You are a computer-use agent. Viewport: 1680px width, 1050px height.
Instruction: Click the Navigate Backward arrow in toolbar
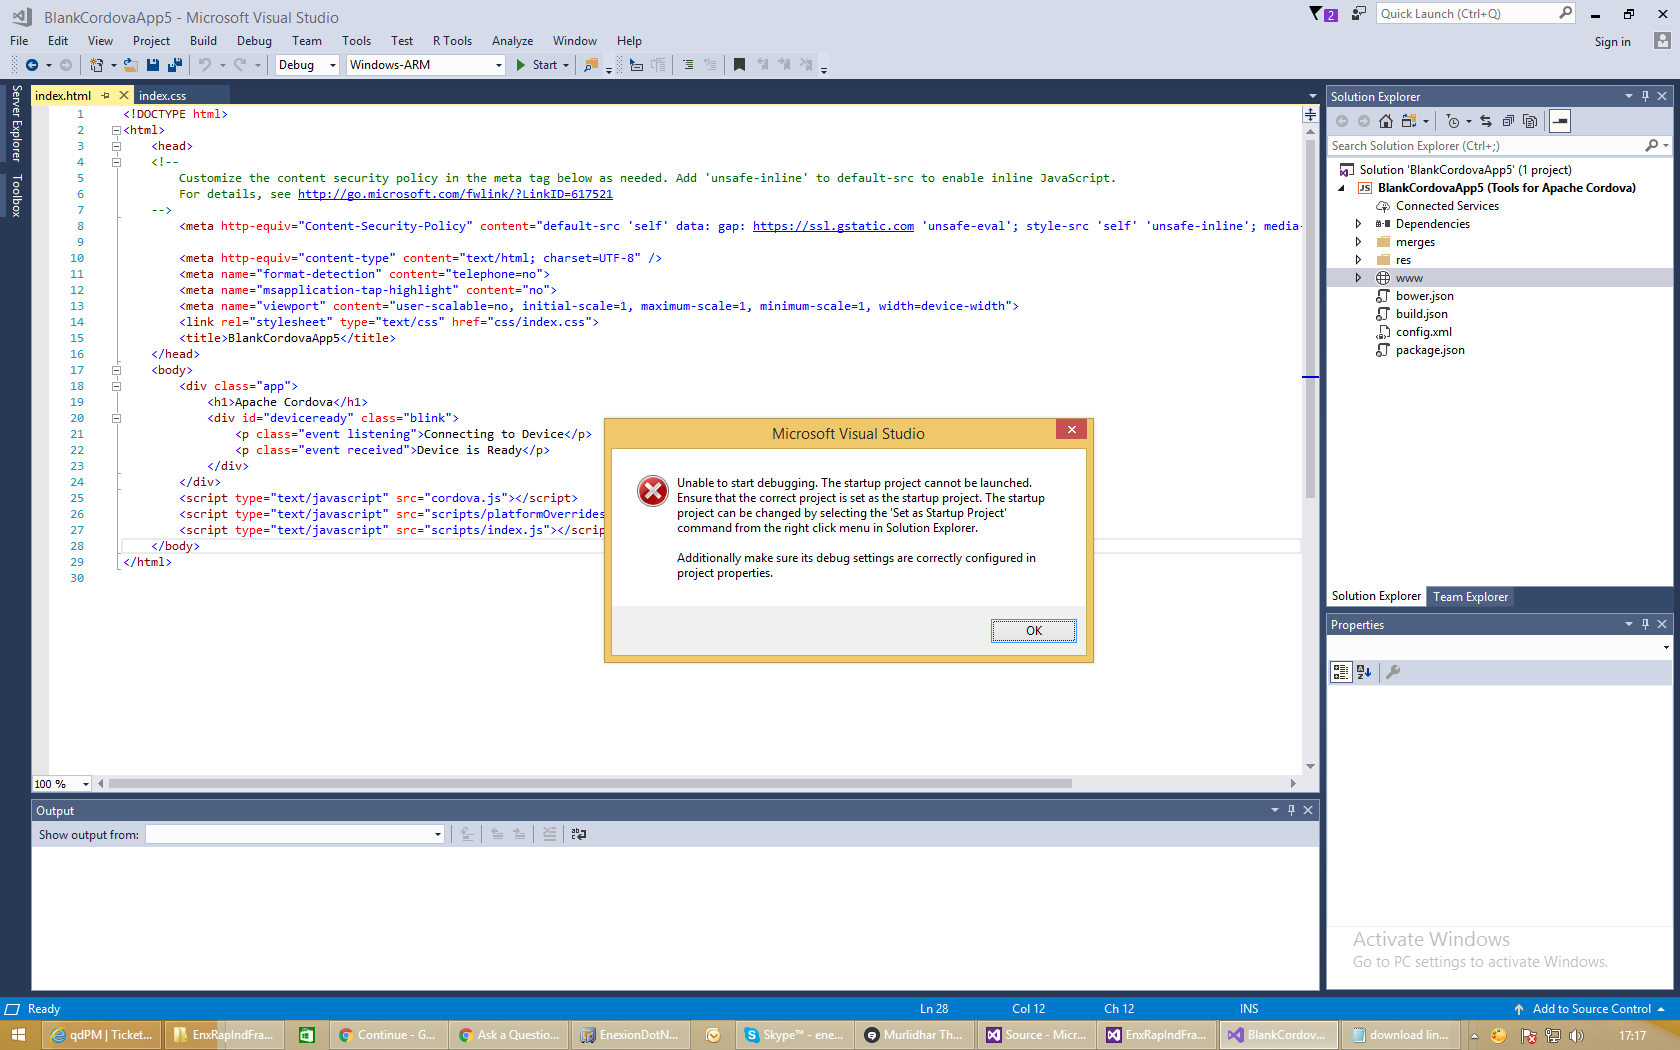point(32,65)
